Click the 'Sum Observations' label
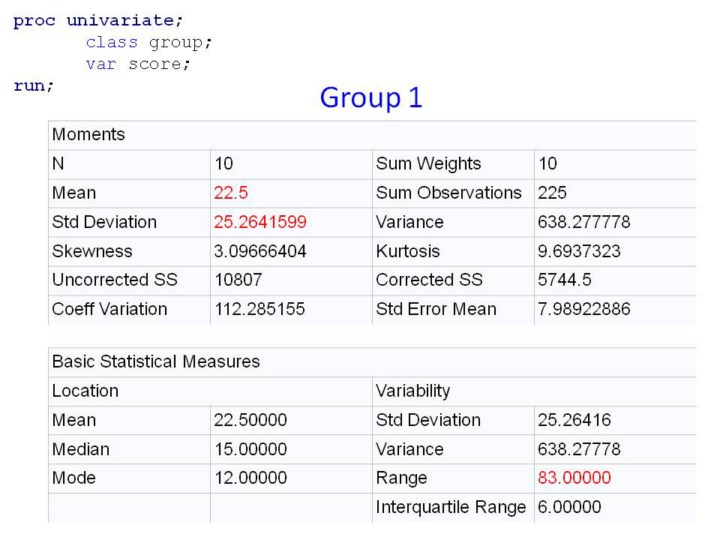720x540 pixels. click(449, 193)
